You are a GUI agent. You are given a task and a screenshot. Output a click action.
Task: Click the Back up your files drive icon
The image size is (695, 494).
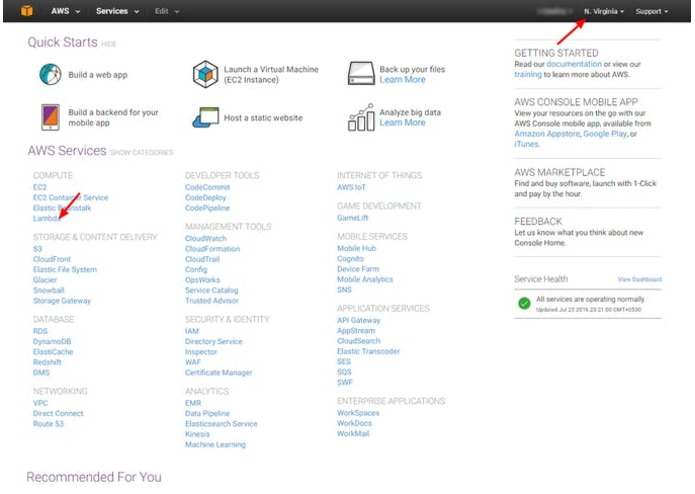(x=361, y=74)
